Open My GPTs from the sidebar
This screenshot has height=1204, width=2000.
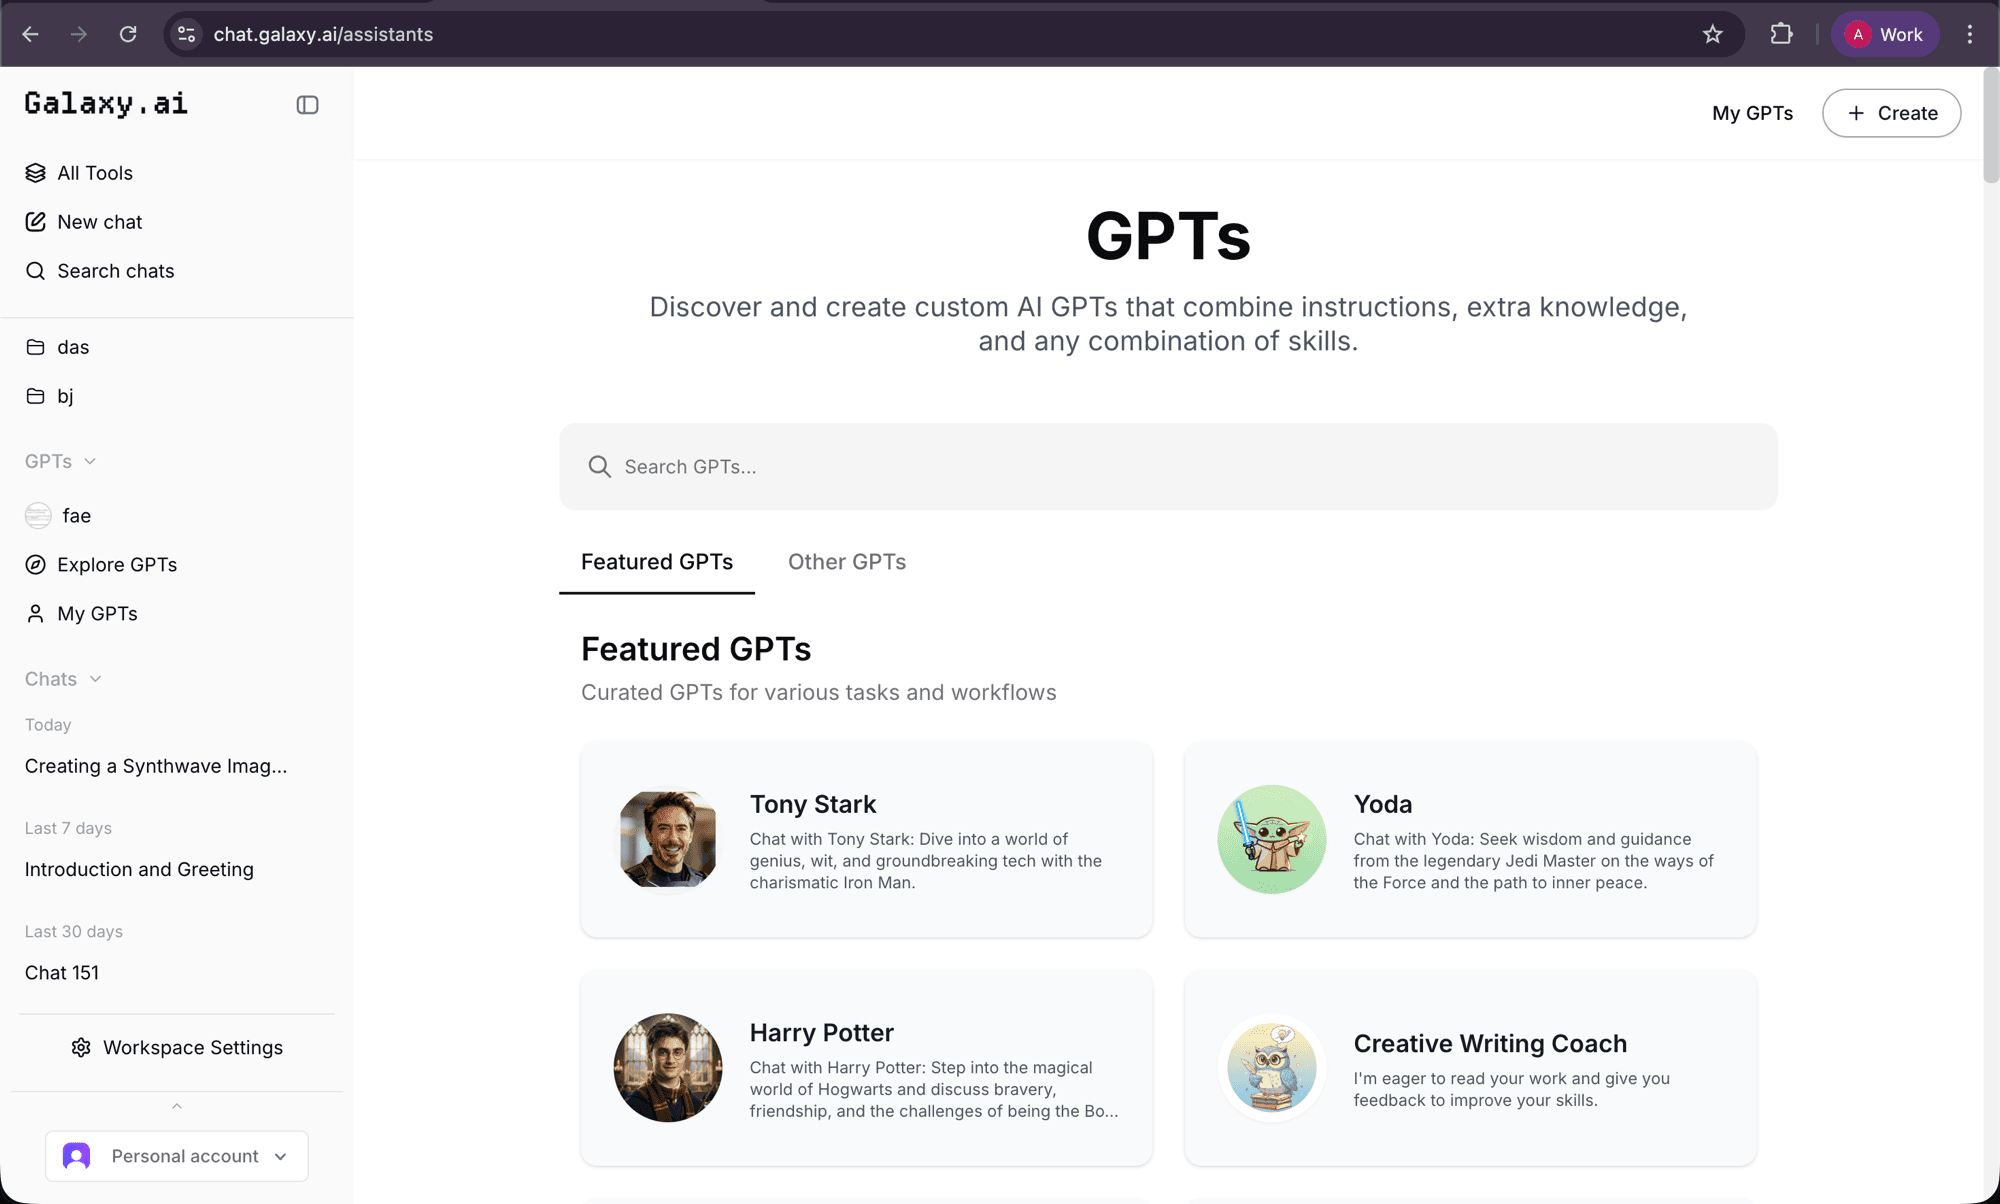point(97,613)
